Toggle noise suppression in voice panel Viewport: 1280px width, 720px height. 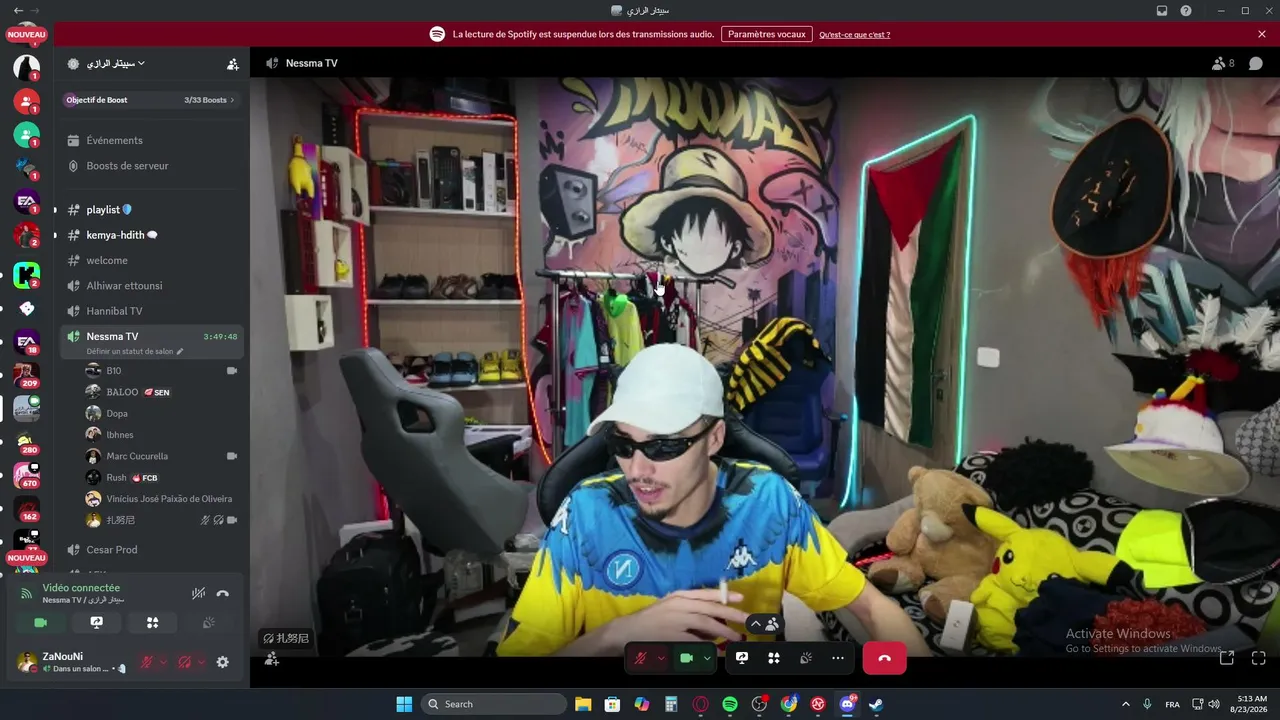tap(199, 594)
